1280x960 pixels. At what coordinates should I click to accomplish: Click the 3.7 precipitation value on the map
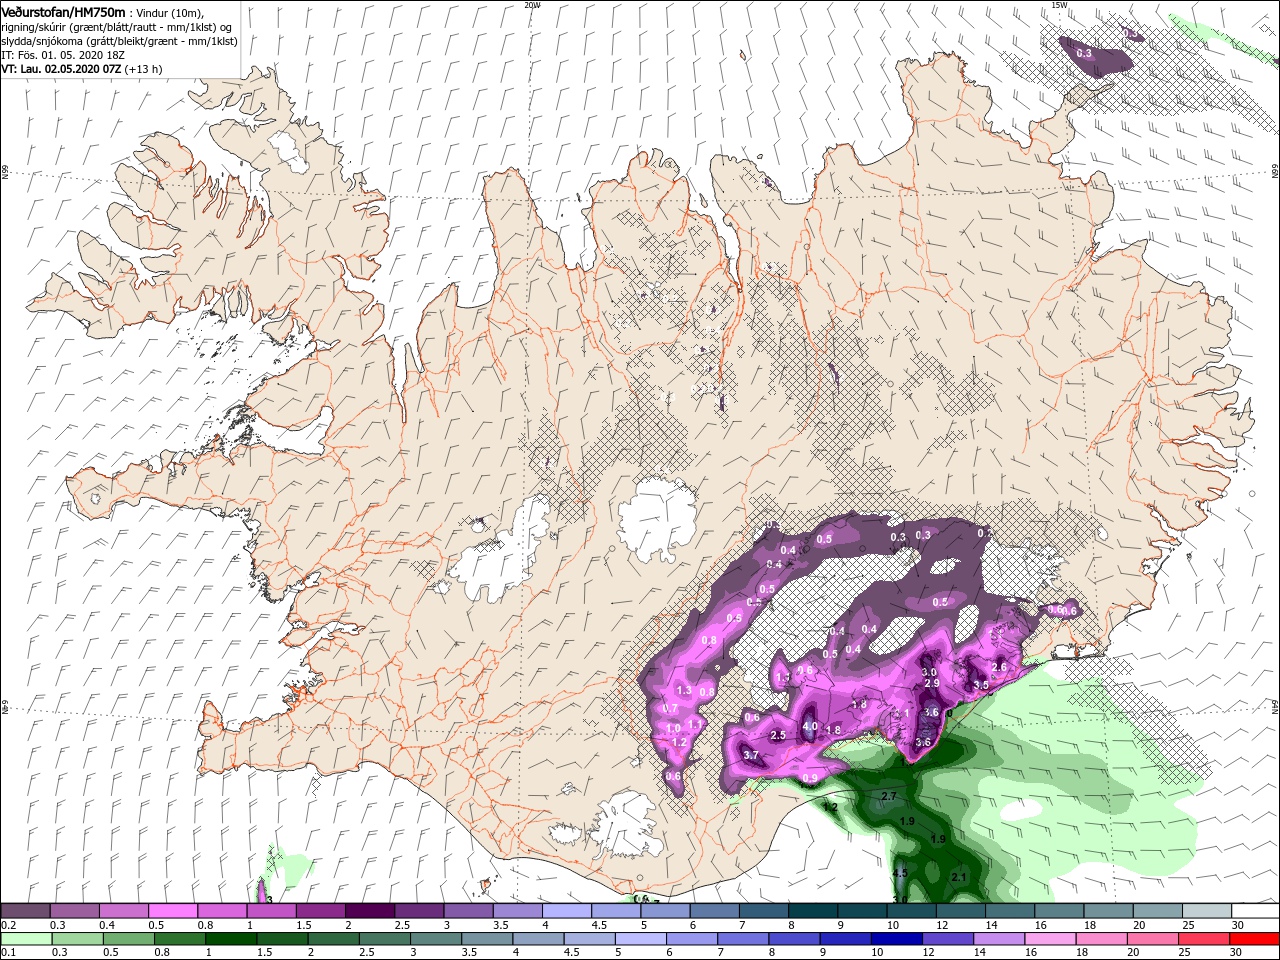coord(751,755)
